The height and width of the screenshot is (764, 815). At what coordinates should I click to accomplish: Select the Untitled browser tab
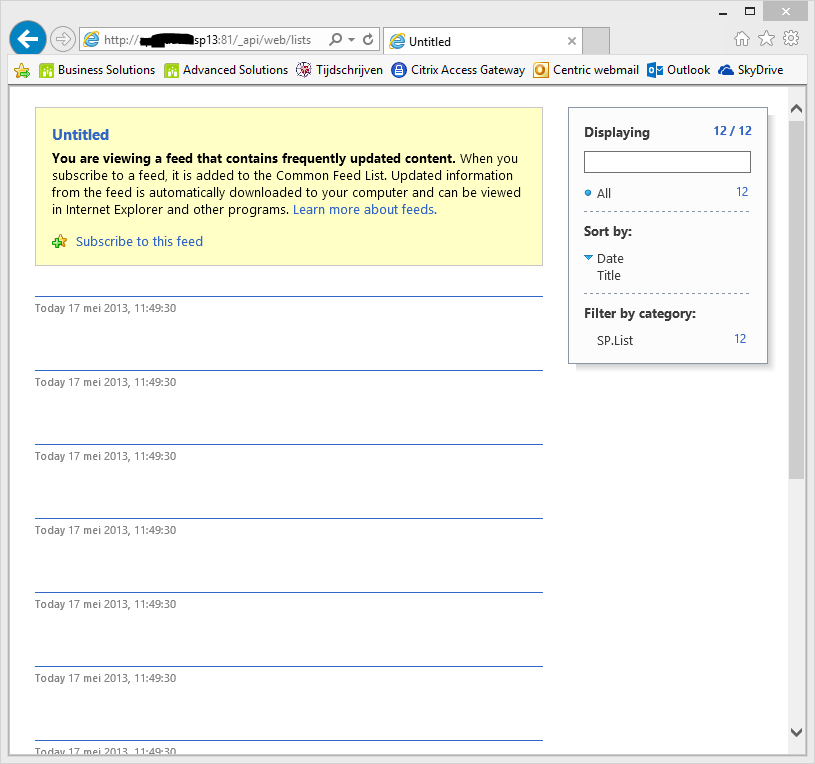click(483, 41)
